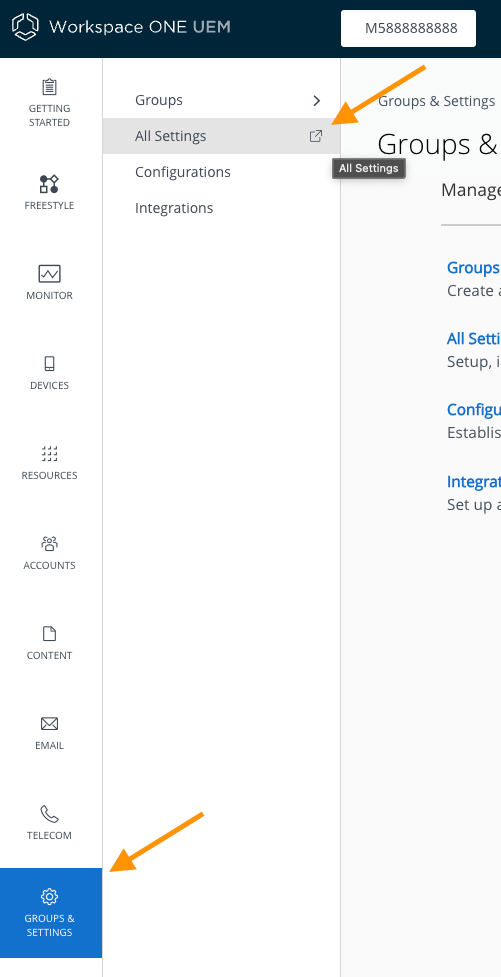This screenshot has height=977, width=501.
Task: Click the All Settings external link icon
Action: click(317, 136)
